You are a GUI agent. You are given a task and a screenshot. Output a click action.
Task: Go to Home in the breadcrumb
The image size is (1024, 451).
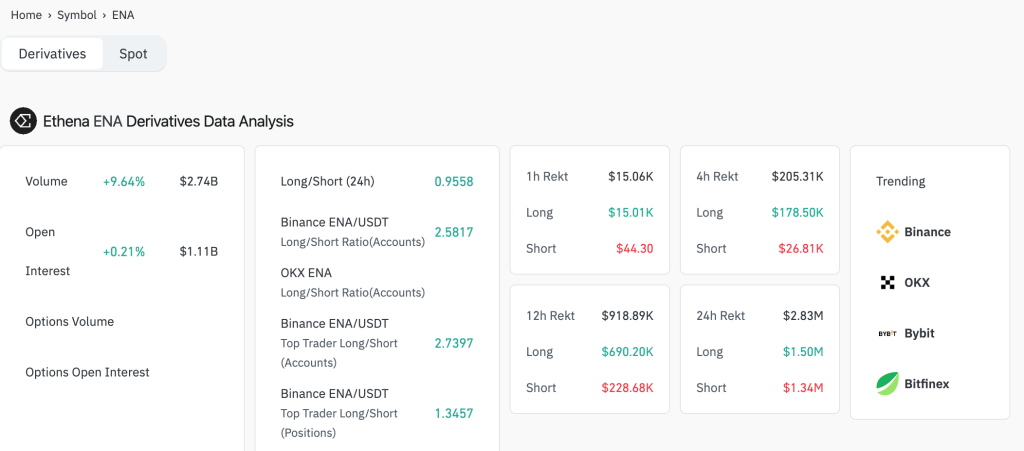pyautogui.click(x=26, y=15)
